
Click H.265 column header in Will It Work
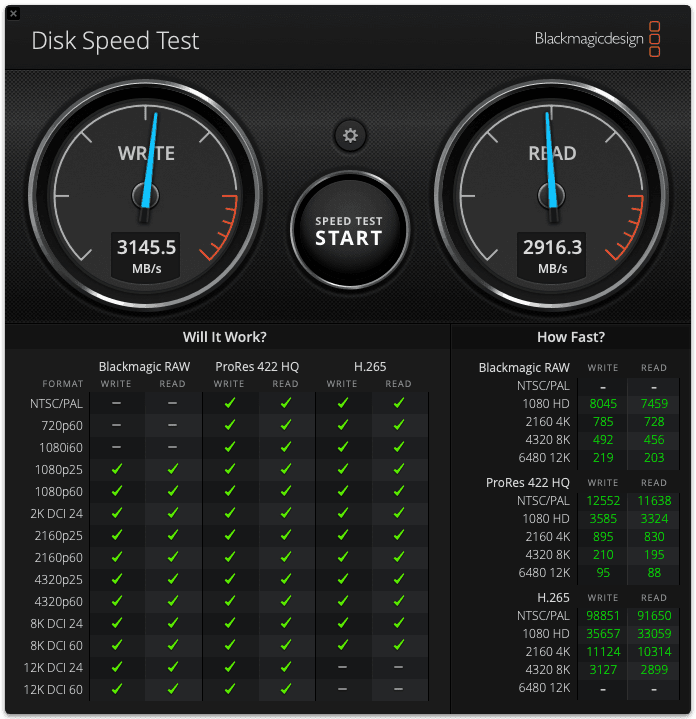(370, 367)
